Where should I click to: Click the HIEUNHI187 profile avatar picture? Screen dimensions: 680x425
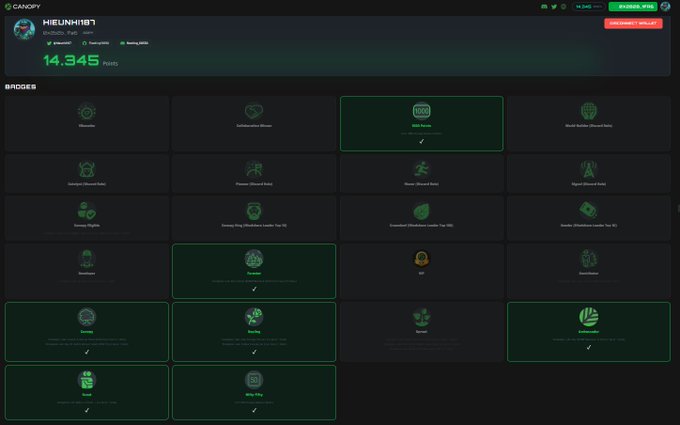point(24,29)
